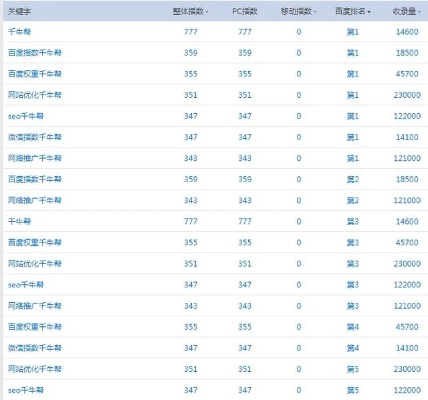Open keyword 百度指数千牛帮 ranked 第2
428x400 pixels.
click(x=35, y=179)
